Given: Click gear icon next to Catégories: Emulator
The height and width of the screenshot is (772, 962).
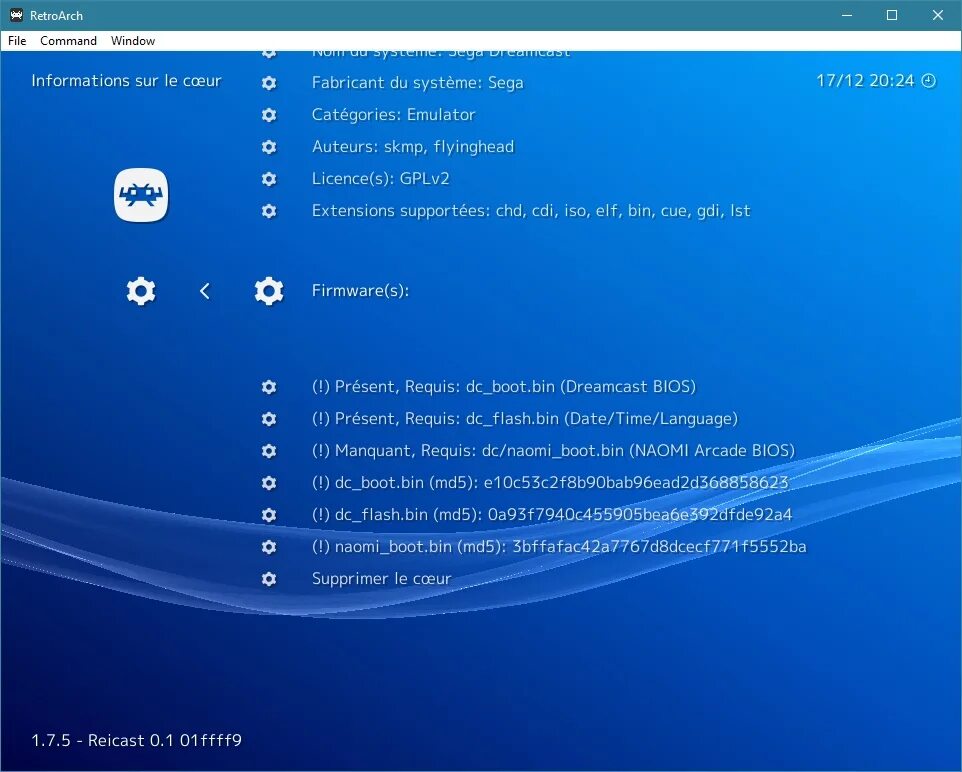Looking at the screenshot, I should 269,115.
